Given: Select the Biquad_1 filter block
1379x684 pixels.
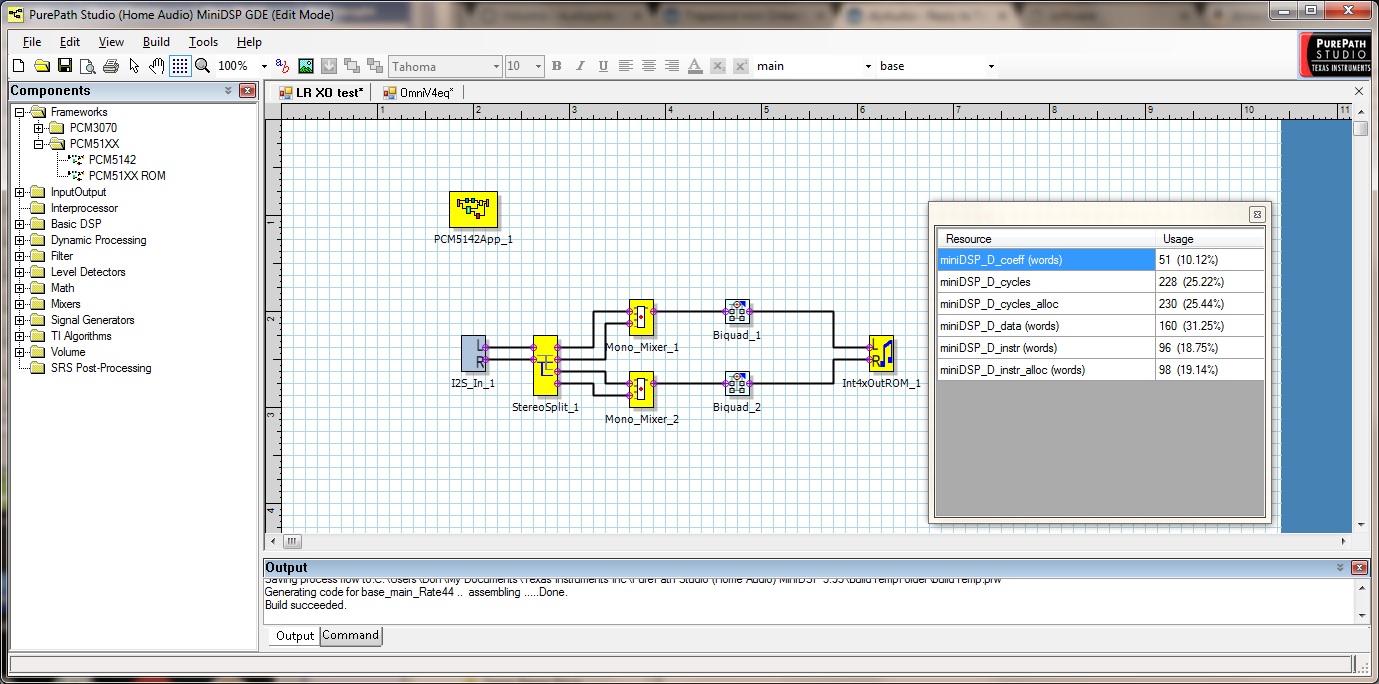Looking at the screenshot, I should [x=737, y=312].
